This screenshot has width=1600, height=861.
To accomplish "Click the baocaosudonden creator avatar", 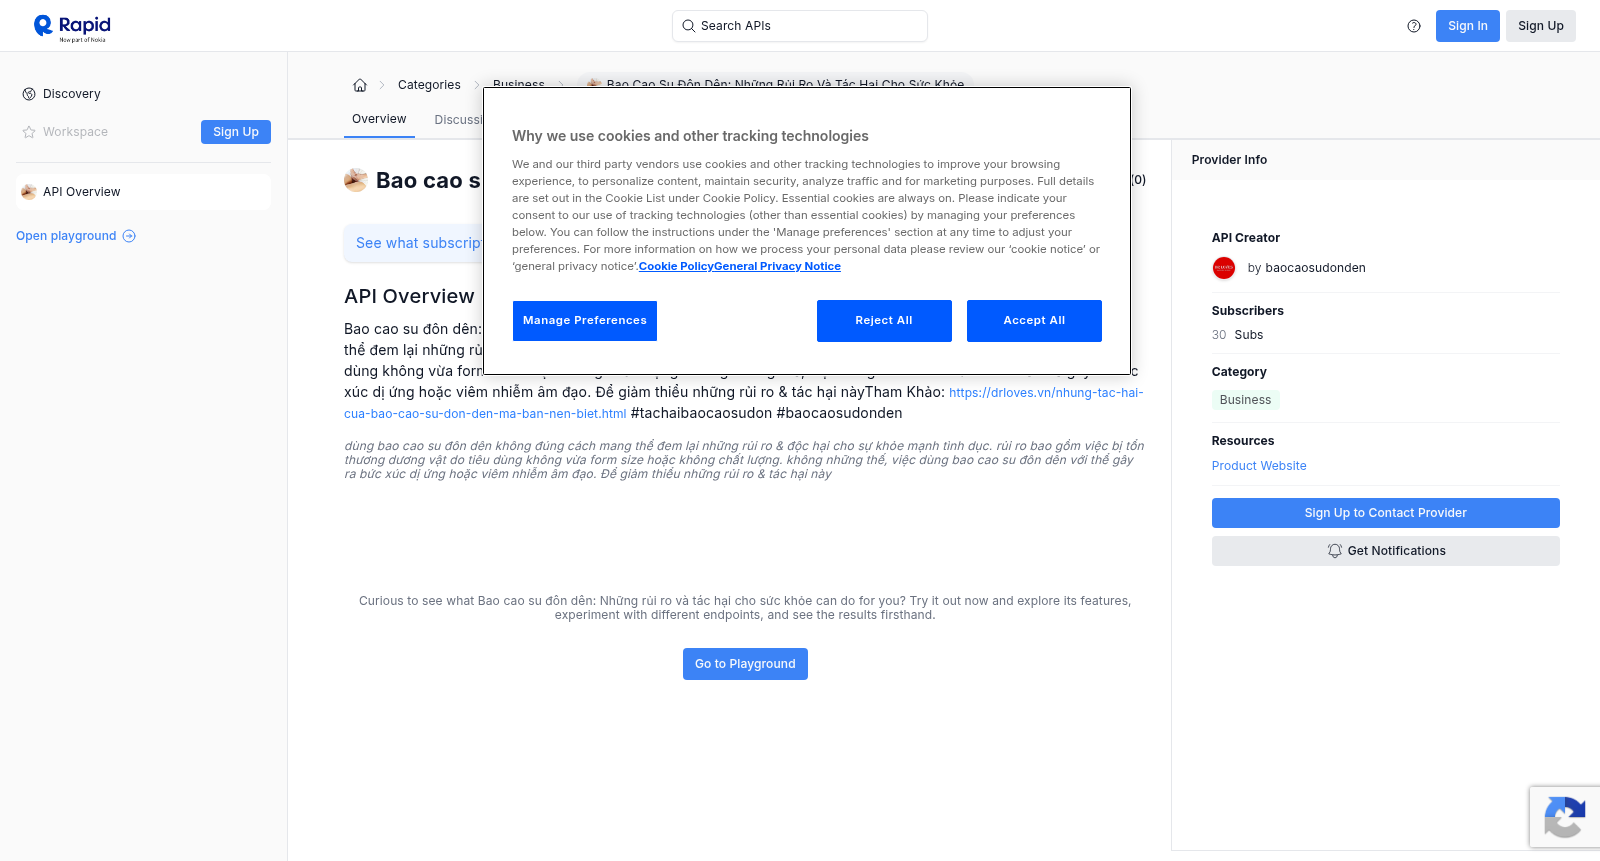I will (1224, 268).
